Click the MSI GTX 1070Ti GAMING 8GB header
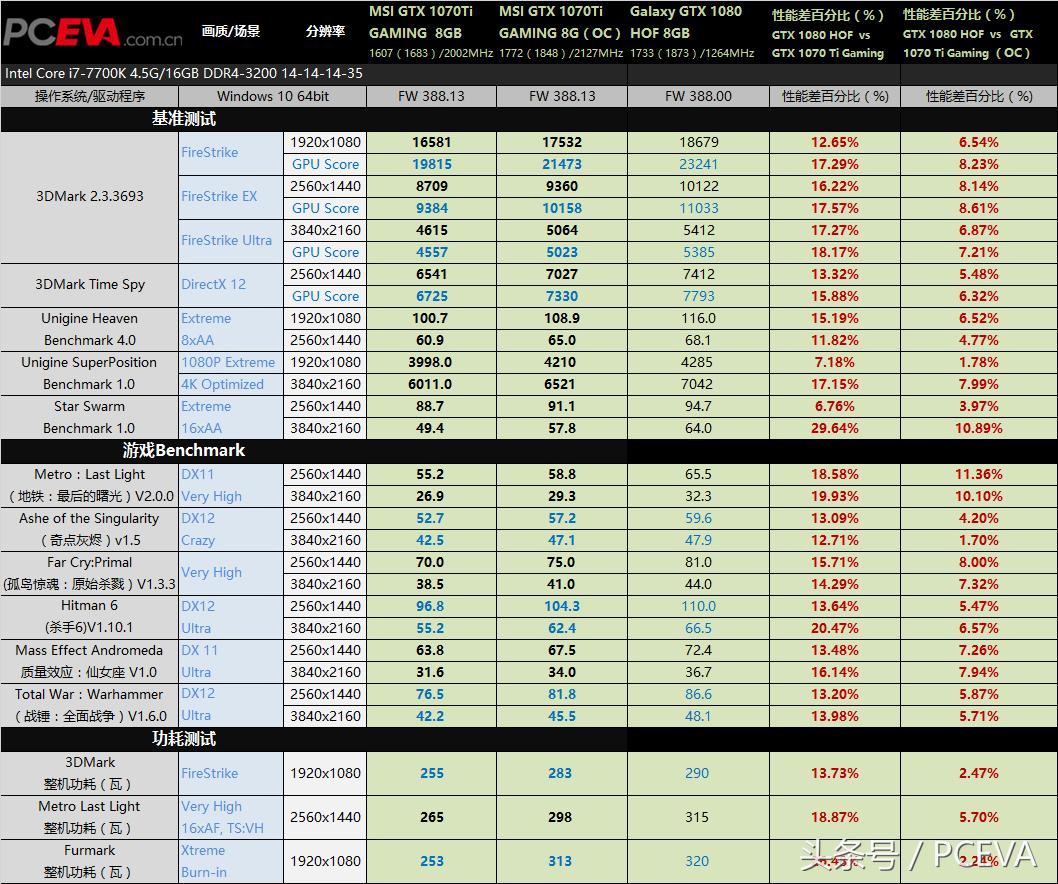 pyautogui.click(x=430, y=32)
